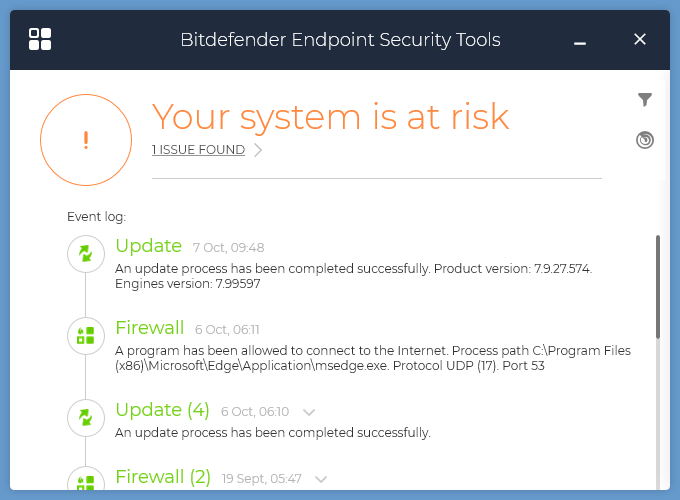The image size is (680, 500).
Task: Open the 1 ISSUE FOUND link
Action: pyautogui.click(x=198, y=150)
